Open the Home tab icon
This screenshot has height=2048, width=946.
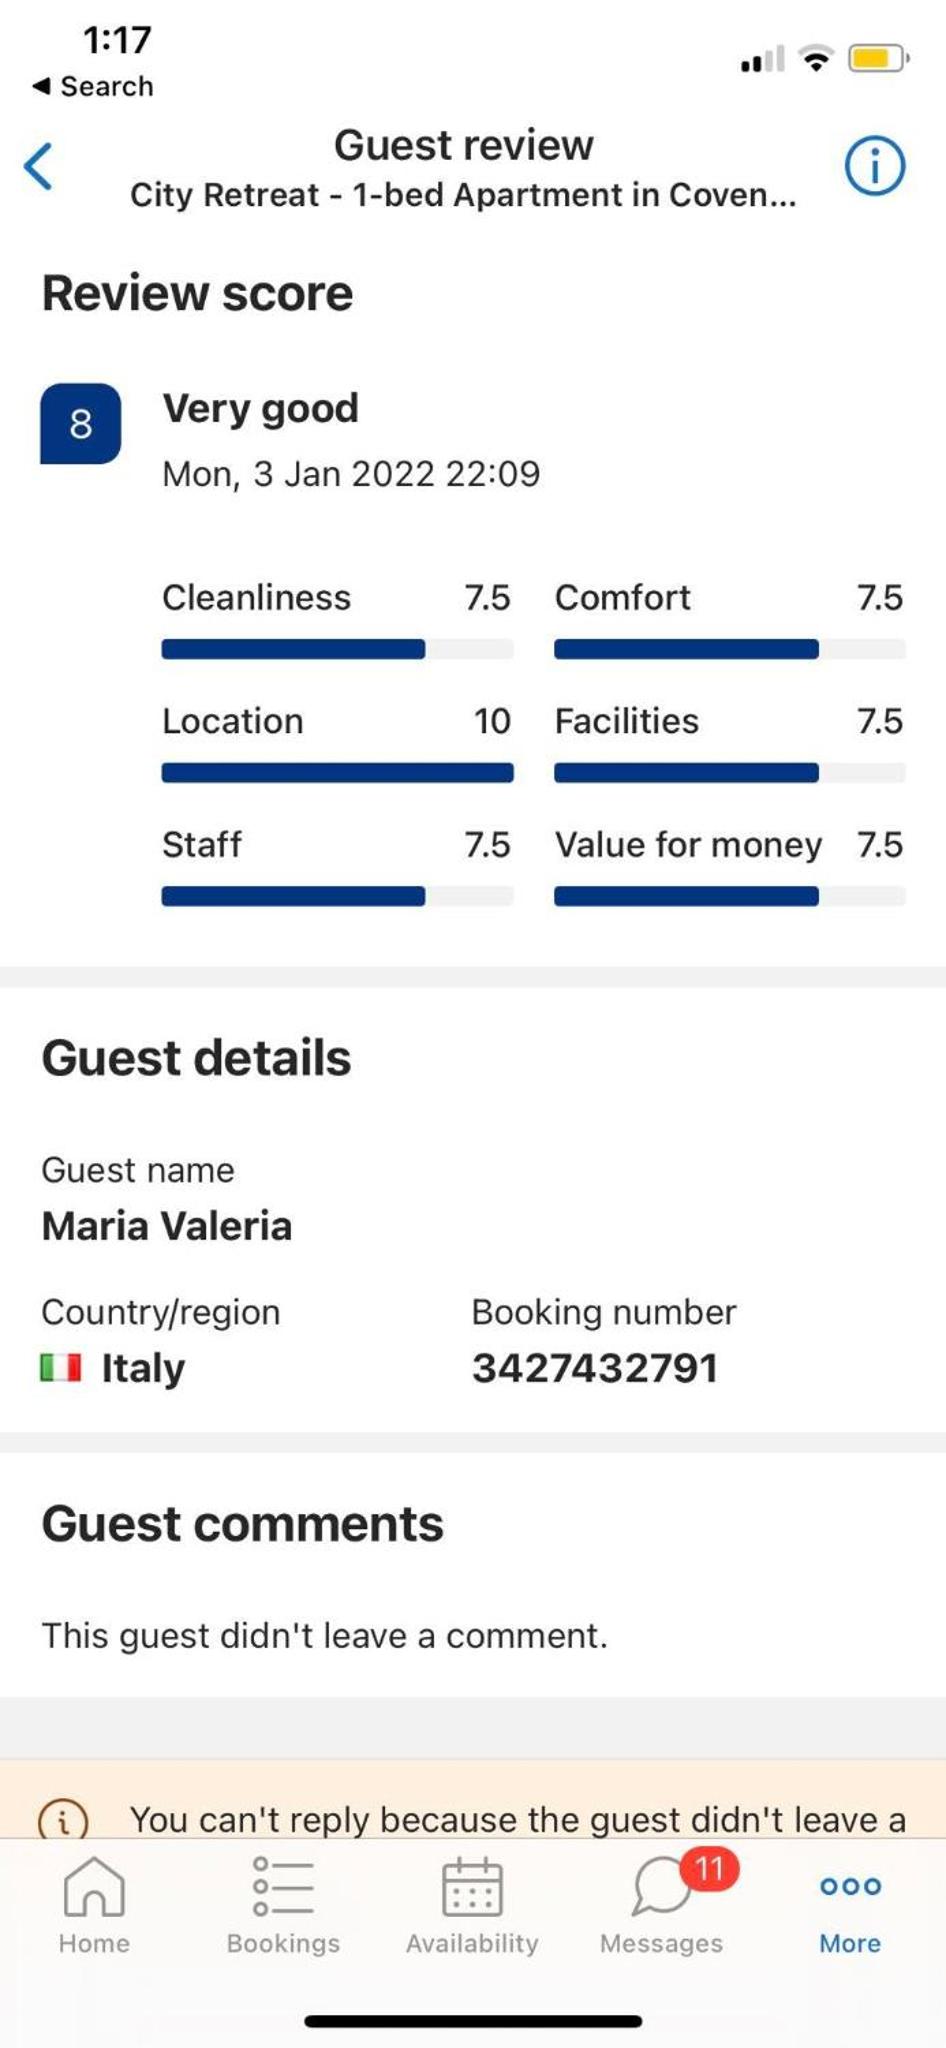(94, 1887)
